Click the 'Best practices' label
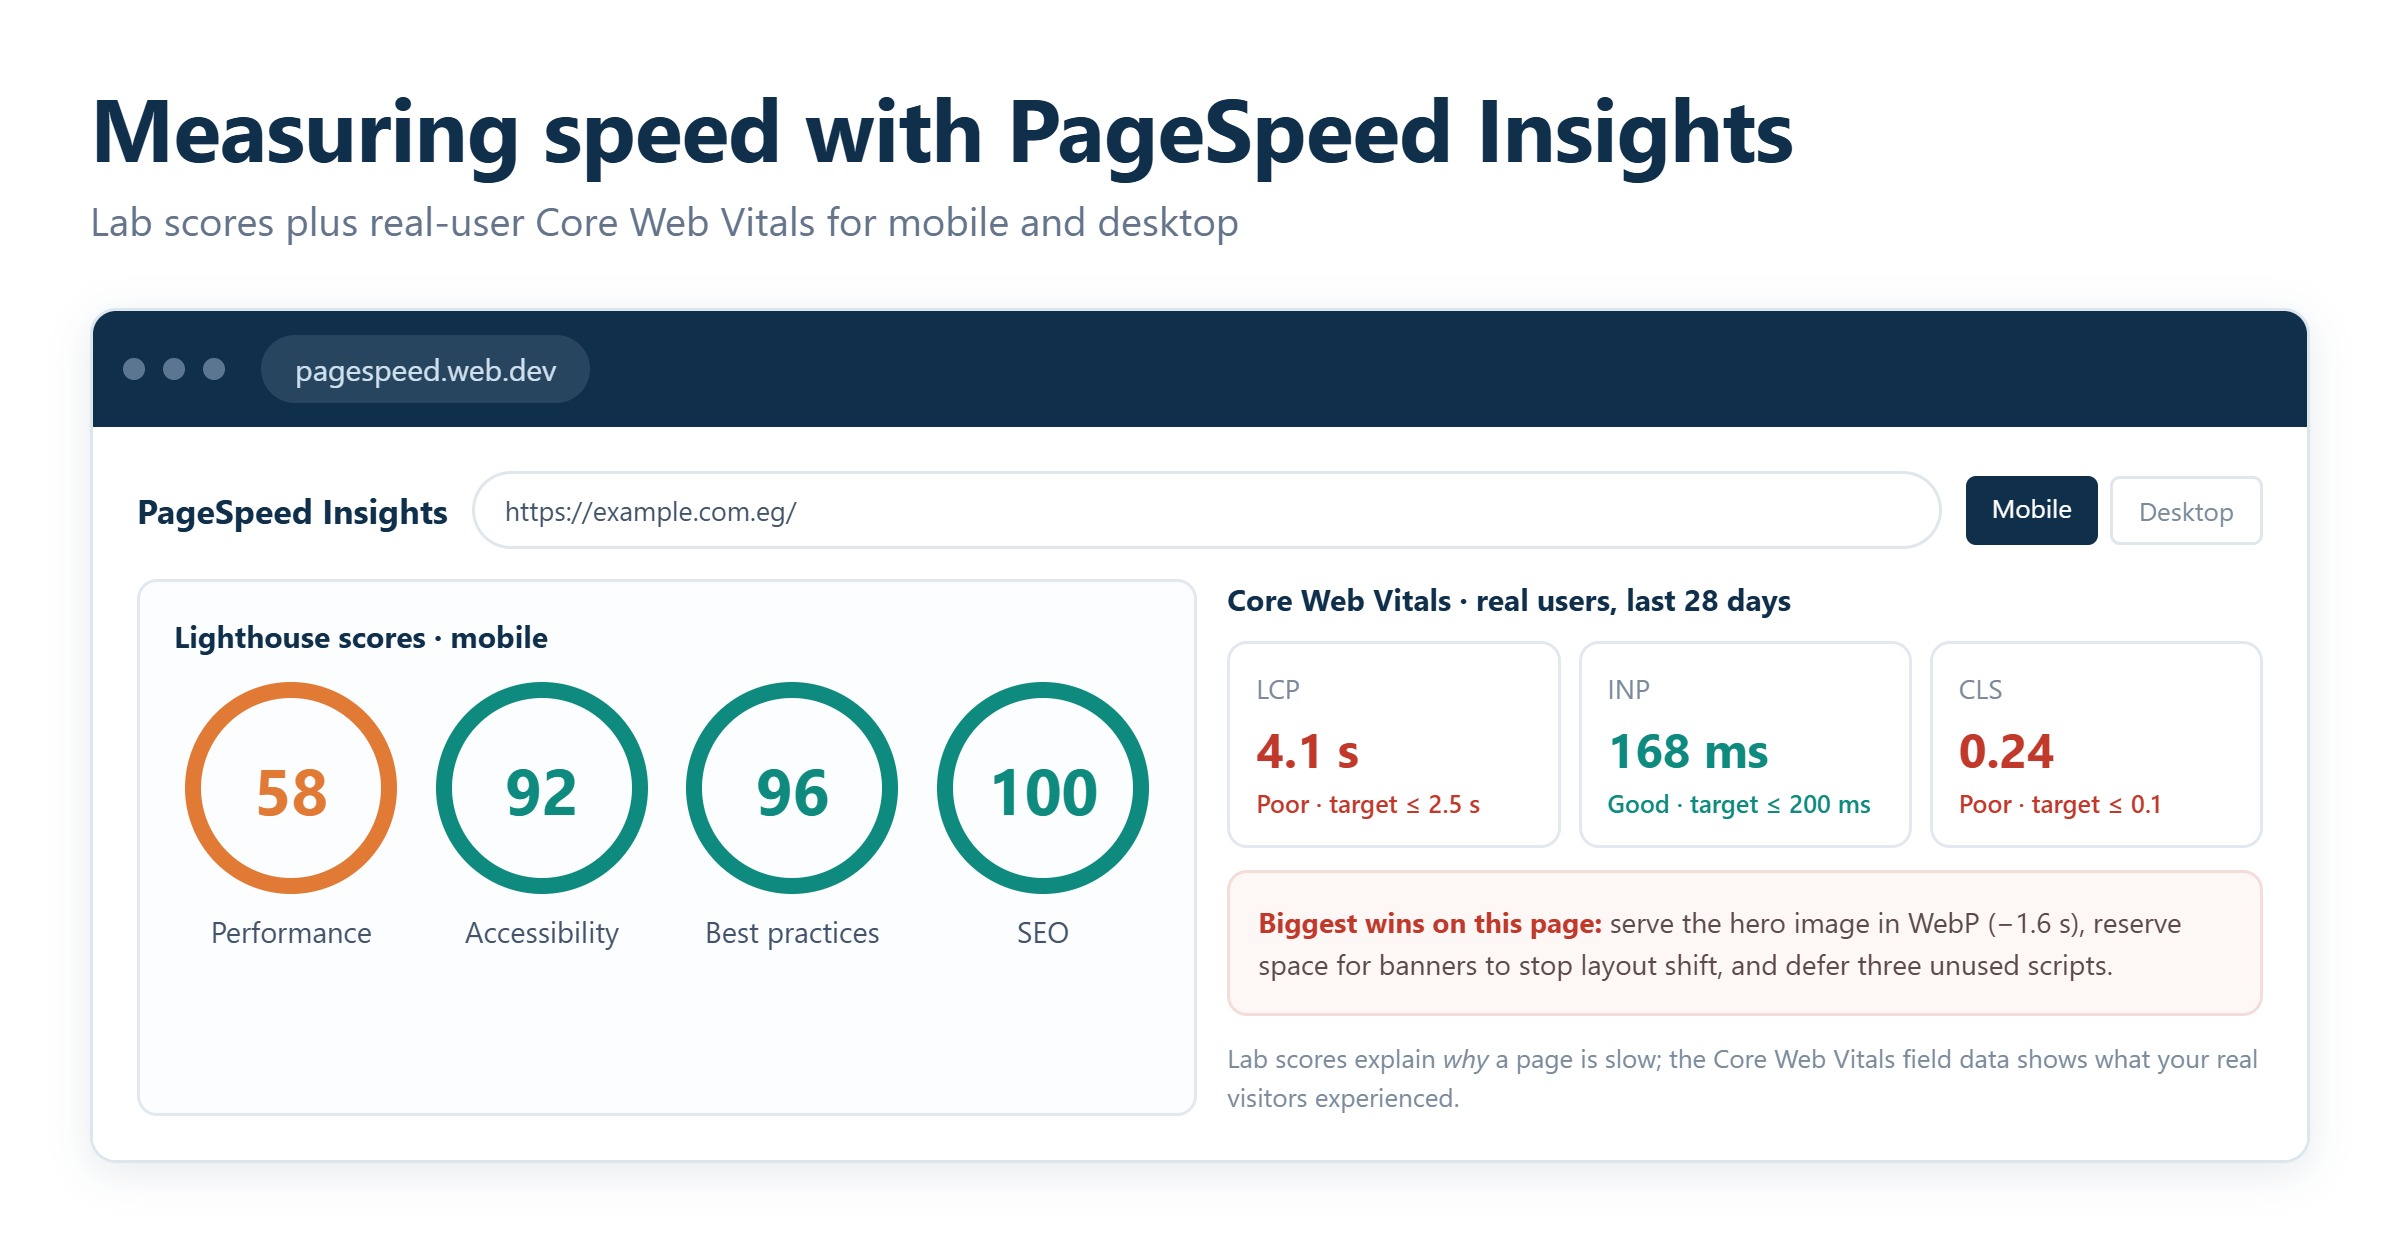 tap(792, 933)
